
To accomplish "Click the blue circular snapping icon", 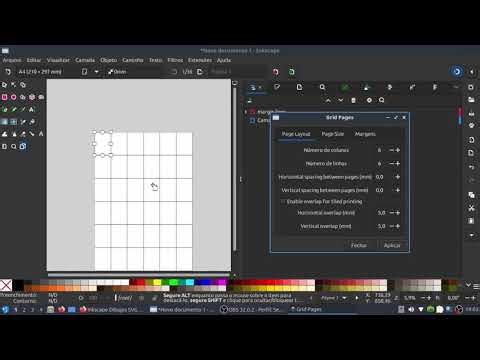I will pyautogui.click(x=457, y=71).
